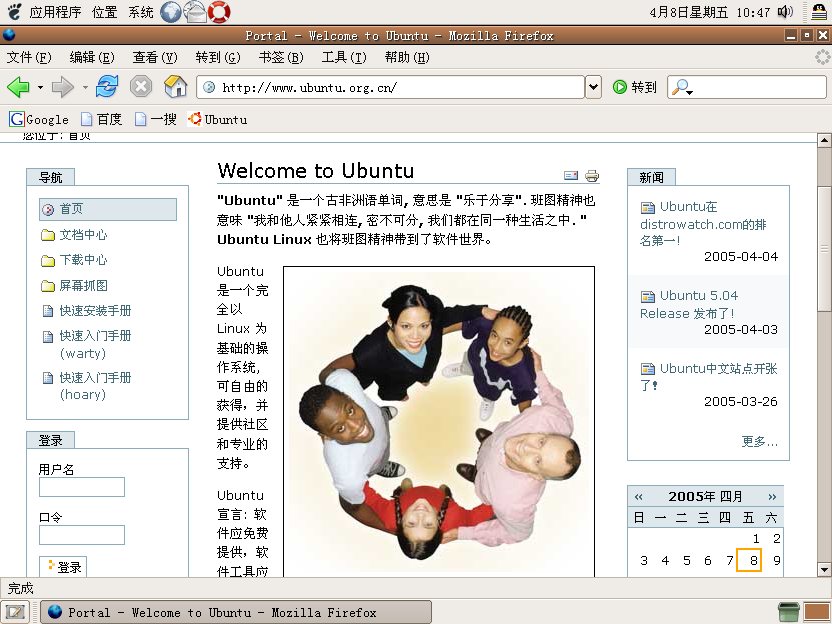Screen dimensions: 832x624
Task: Click the show desktop icon in bottom panel
Action: 15,612
